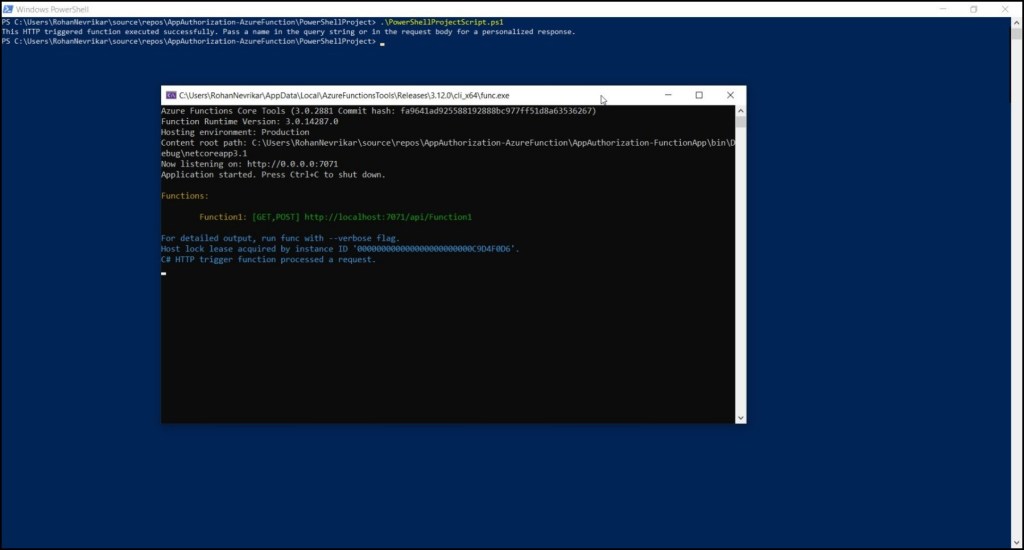The width and height of the screenshot is (1024, 550).
Task: Minimize the func.exe console window
Action: coord(667,95)
